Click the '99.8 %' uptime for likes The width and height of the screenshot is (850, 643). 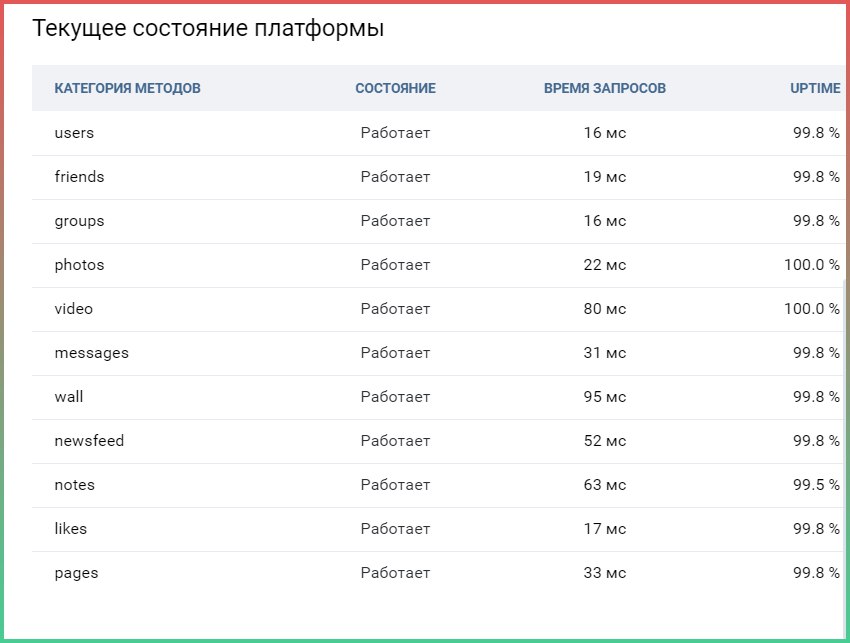(816, 528)
